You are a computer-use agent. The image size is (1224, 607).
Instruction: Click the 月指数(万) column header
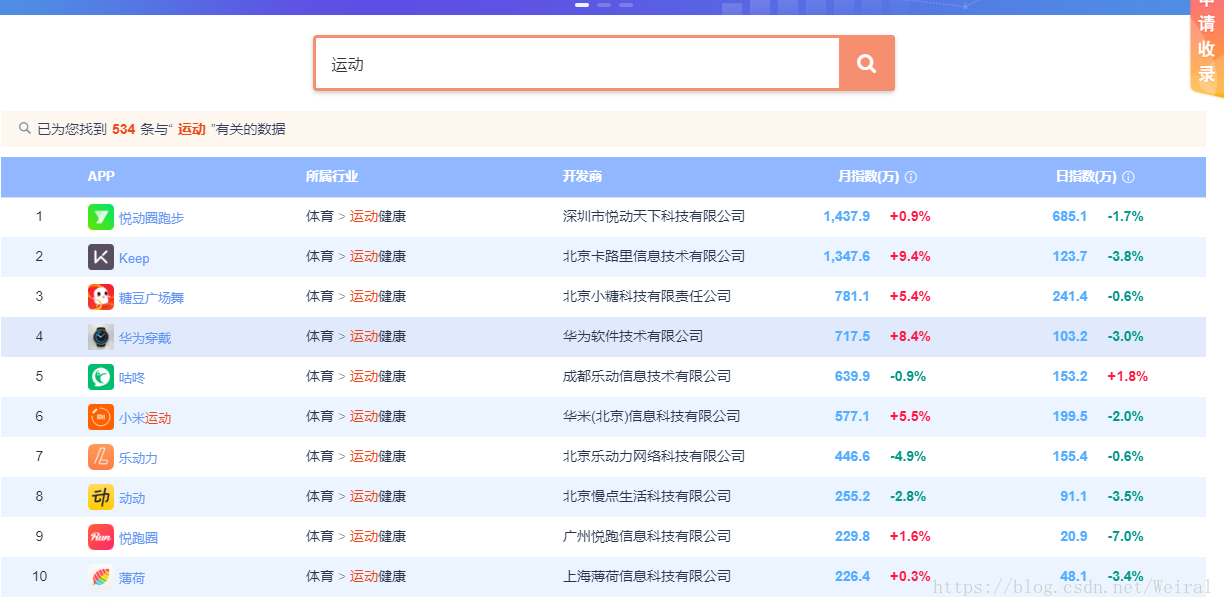point(868,176)
